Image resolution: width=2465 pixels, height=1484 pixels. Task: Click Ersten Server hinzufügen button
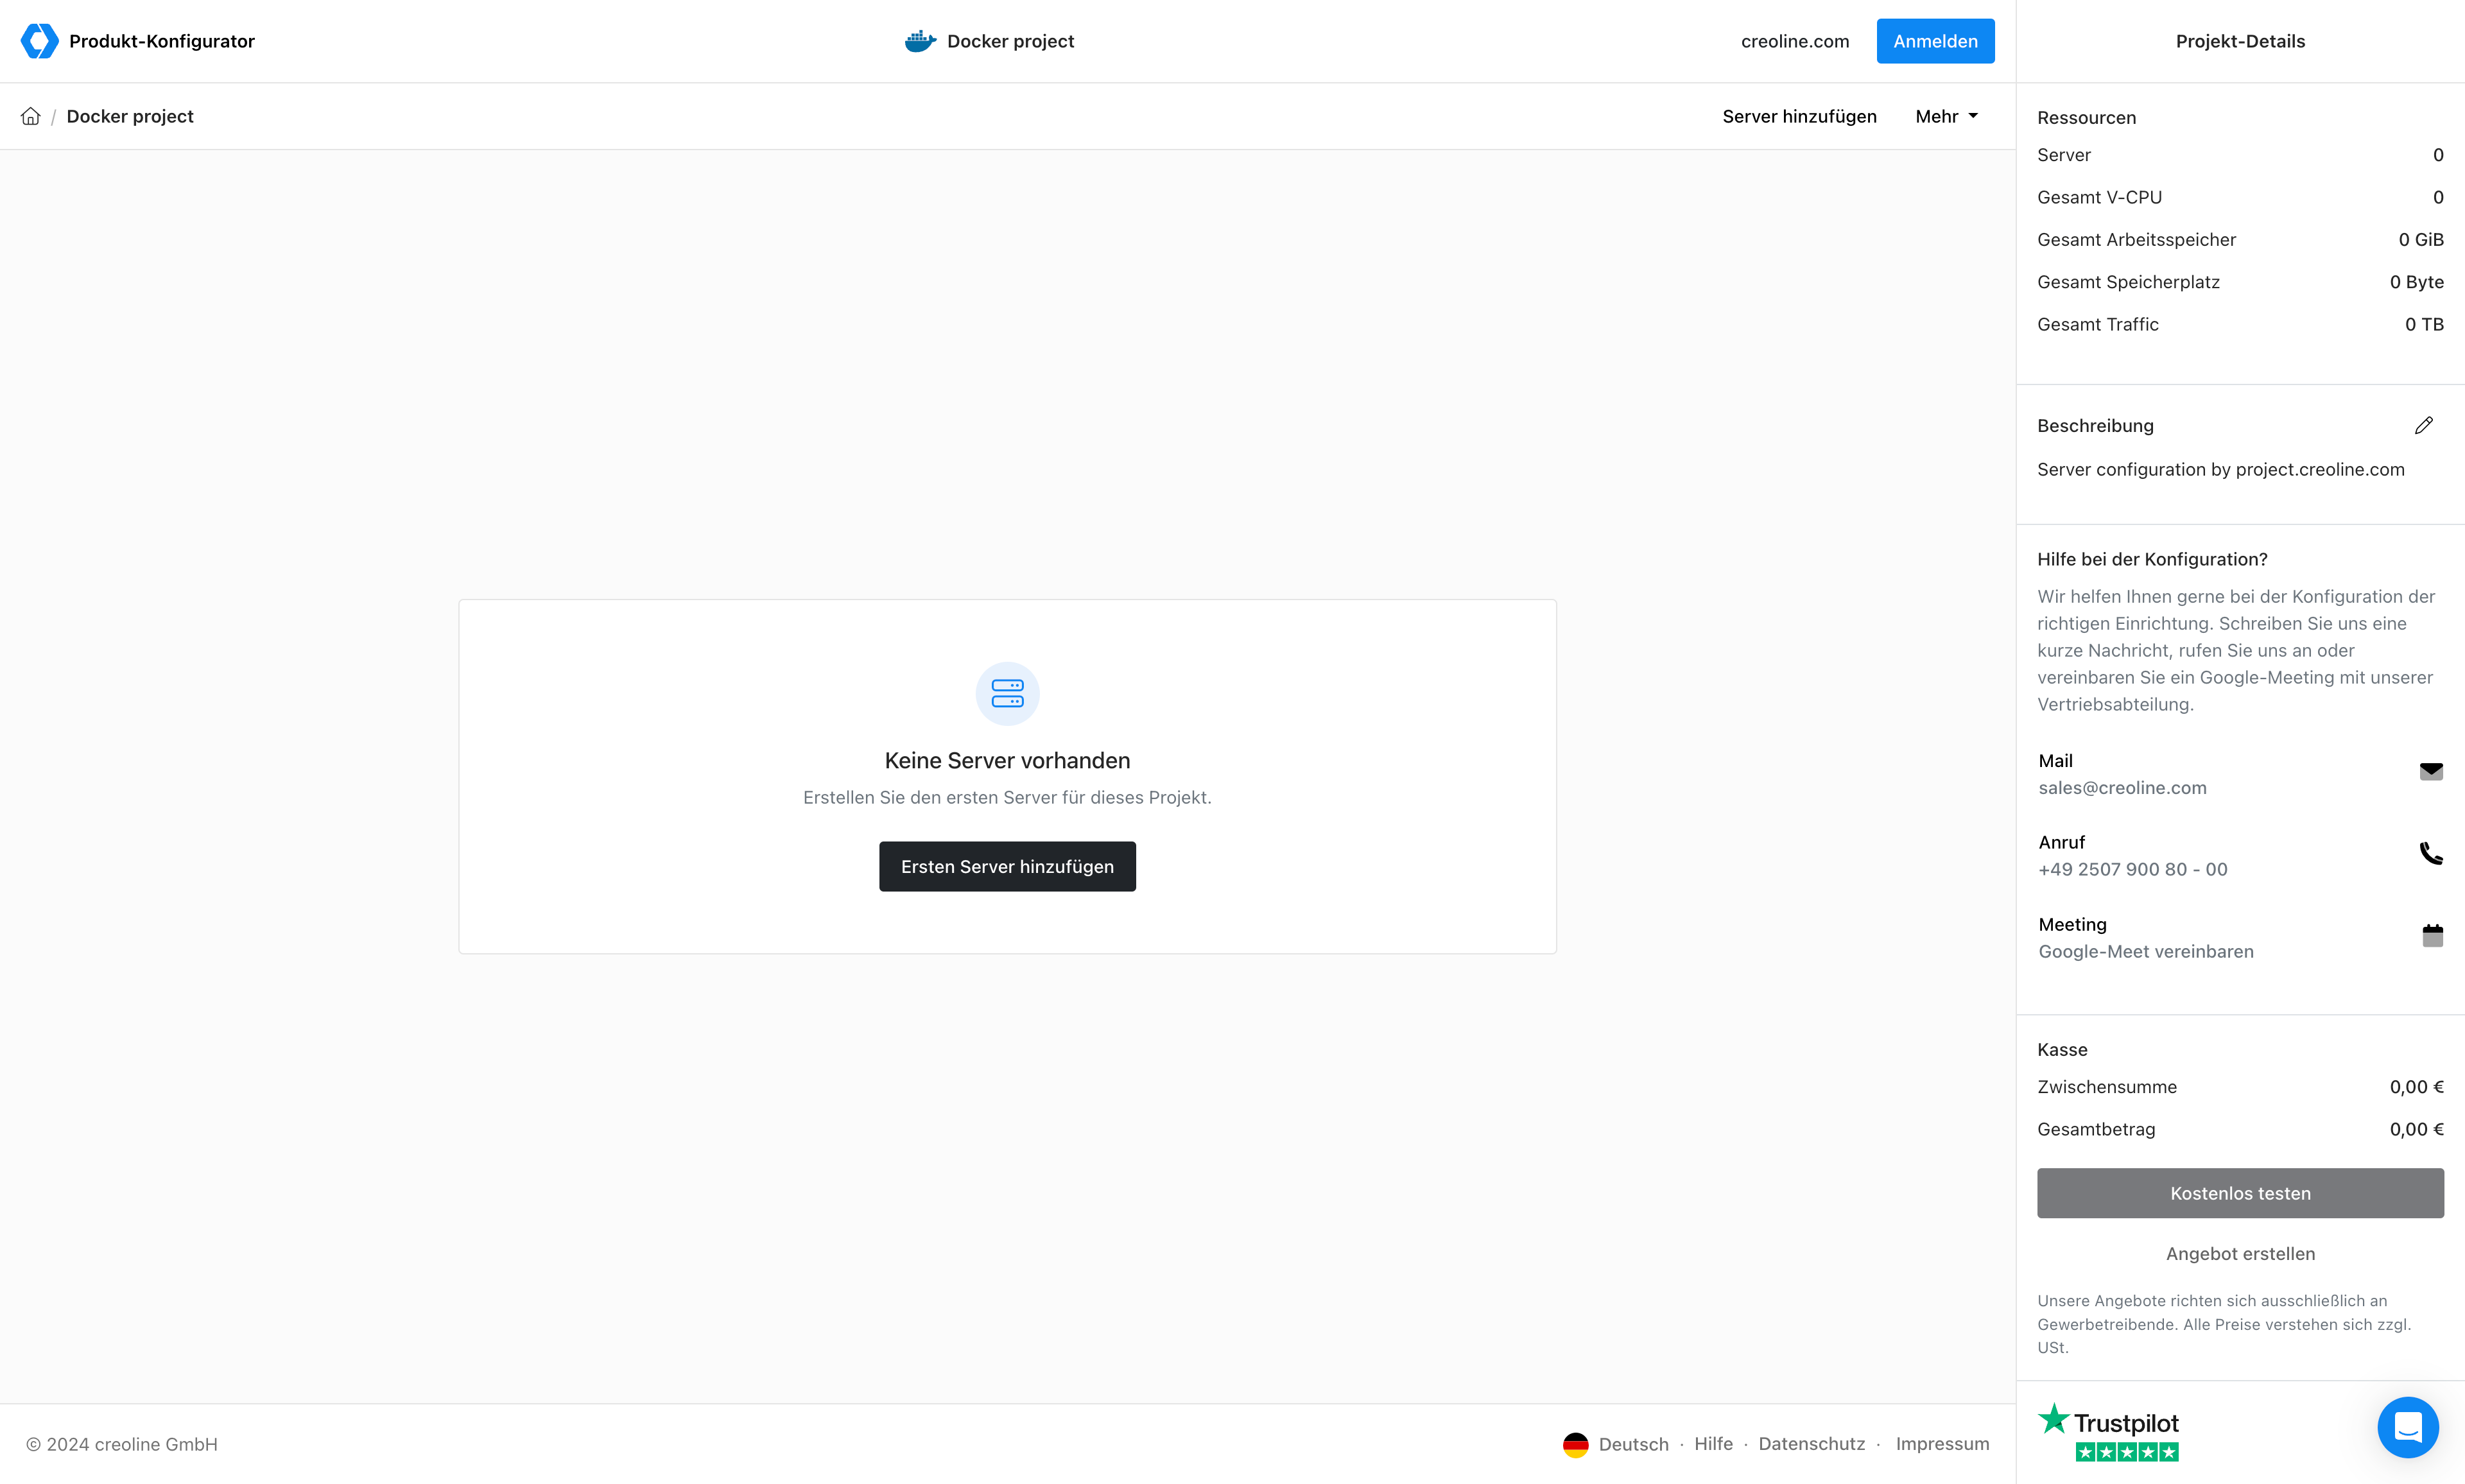pos(1007,866)
